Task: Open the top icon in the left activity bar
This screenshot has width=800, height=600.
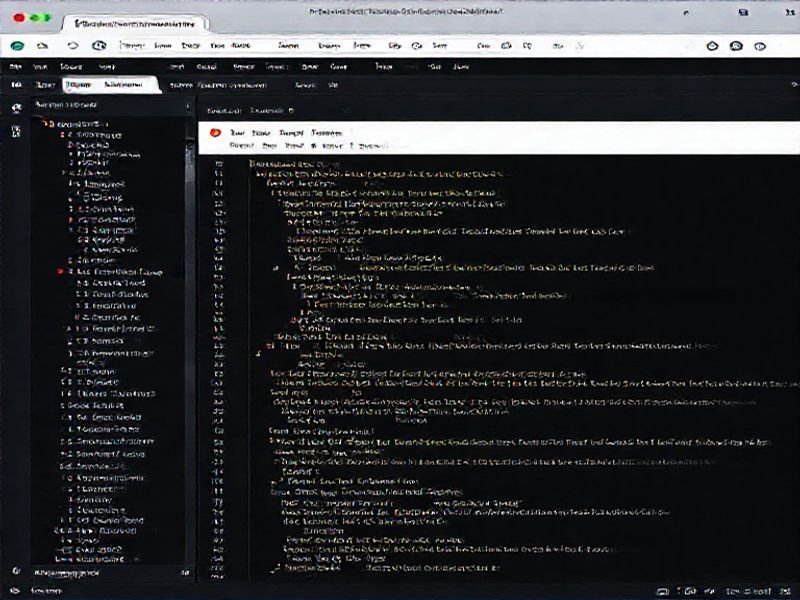Action: click(16, 106)
